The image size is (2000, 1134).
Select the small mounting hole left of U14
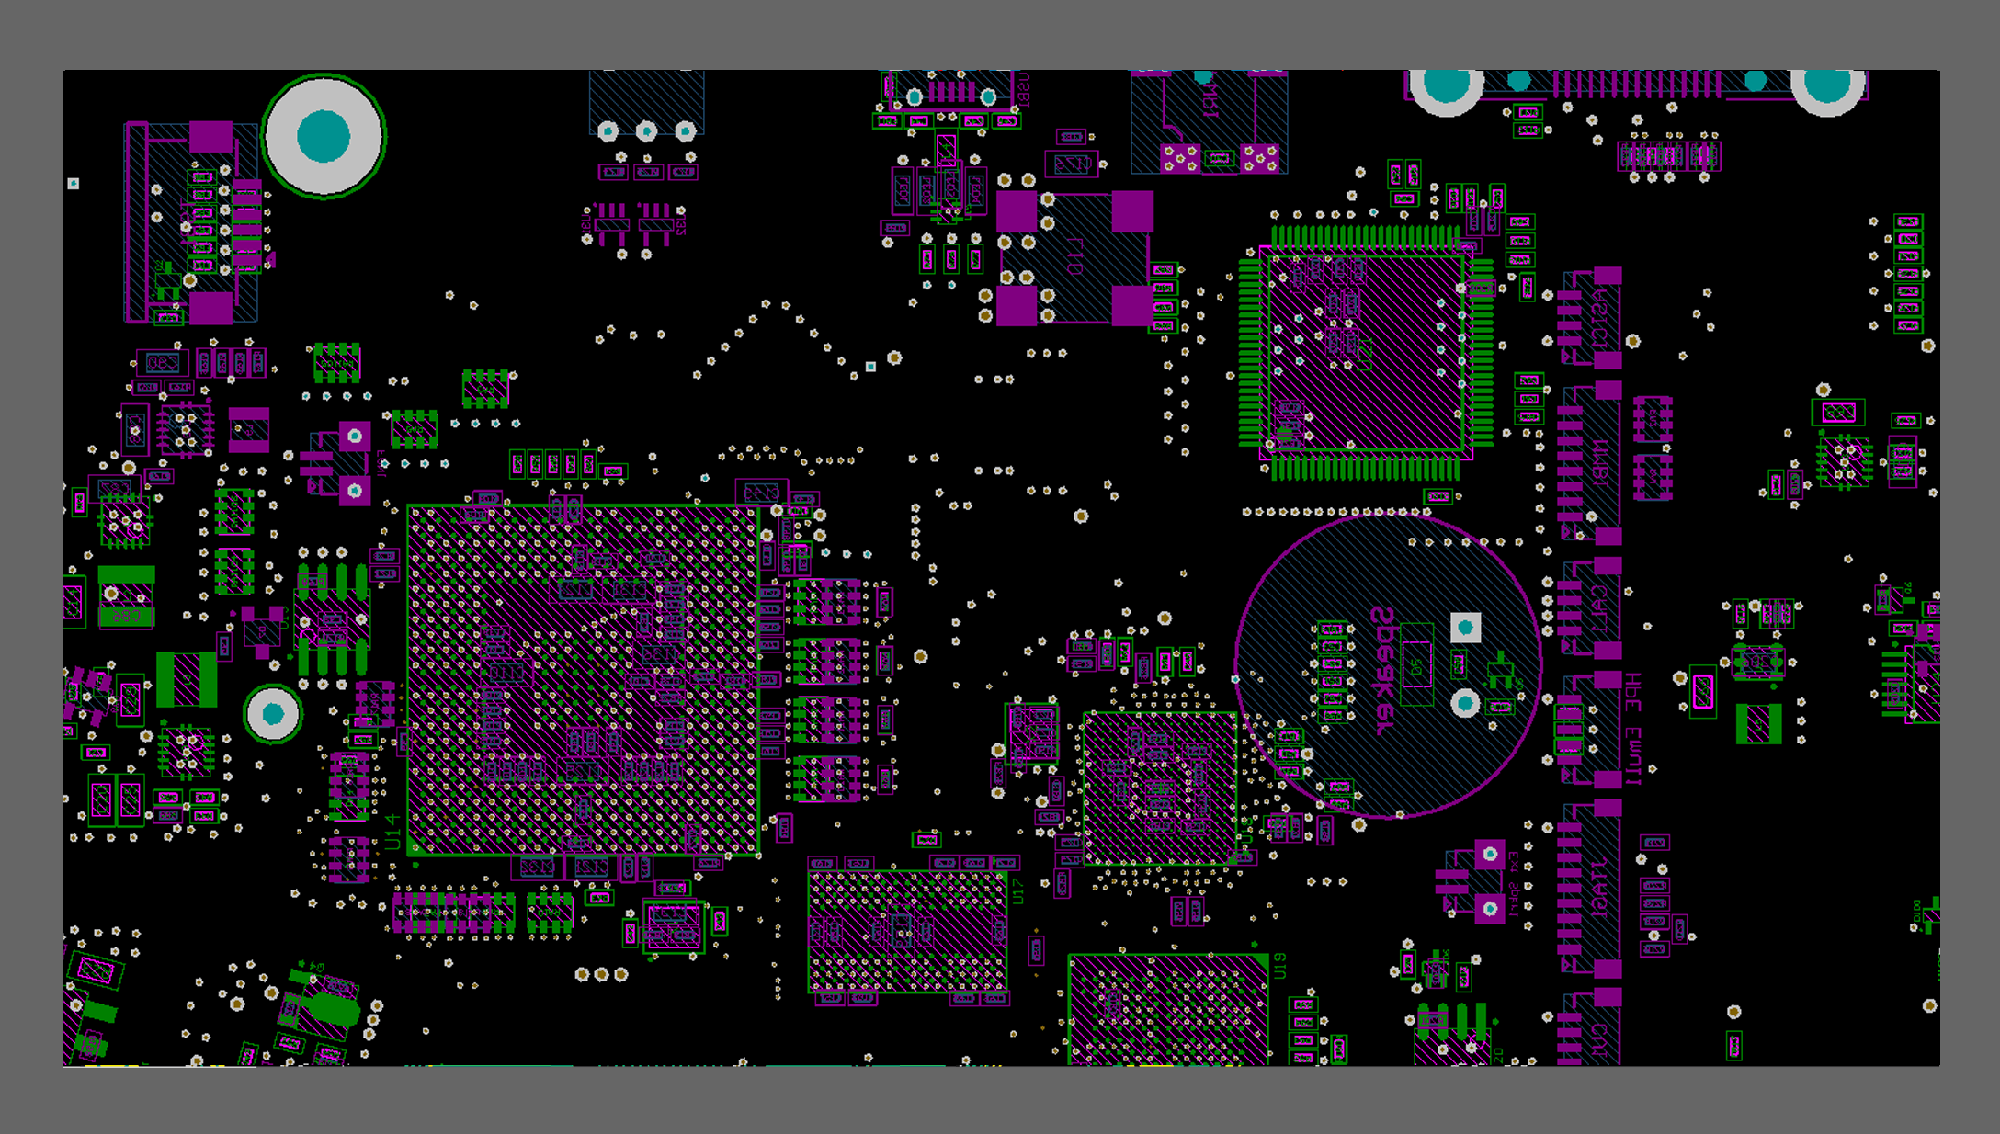(x=272, y=714)
